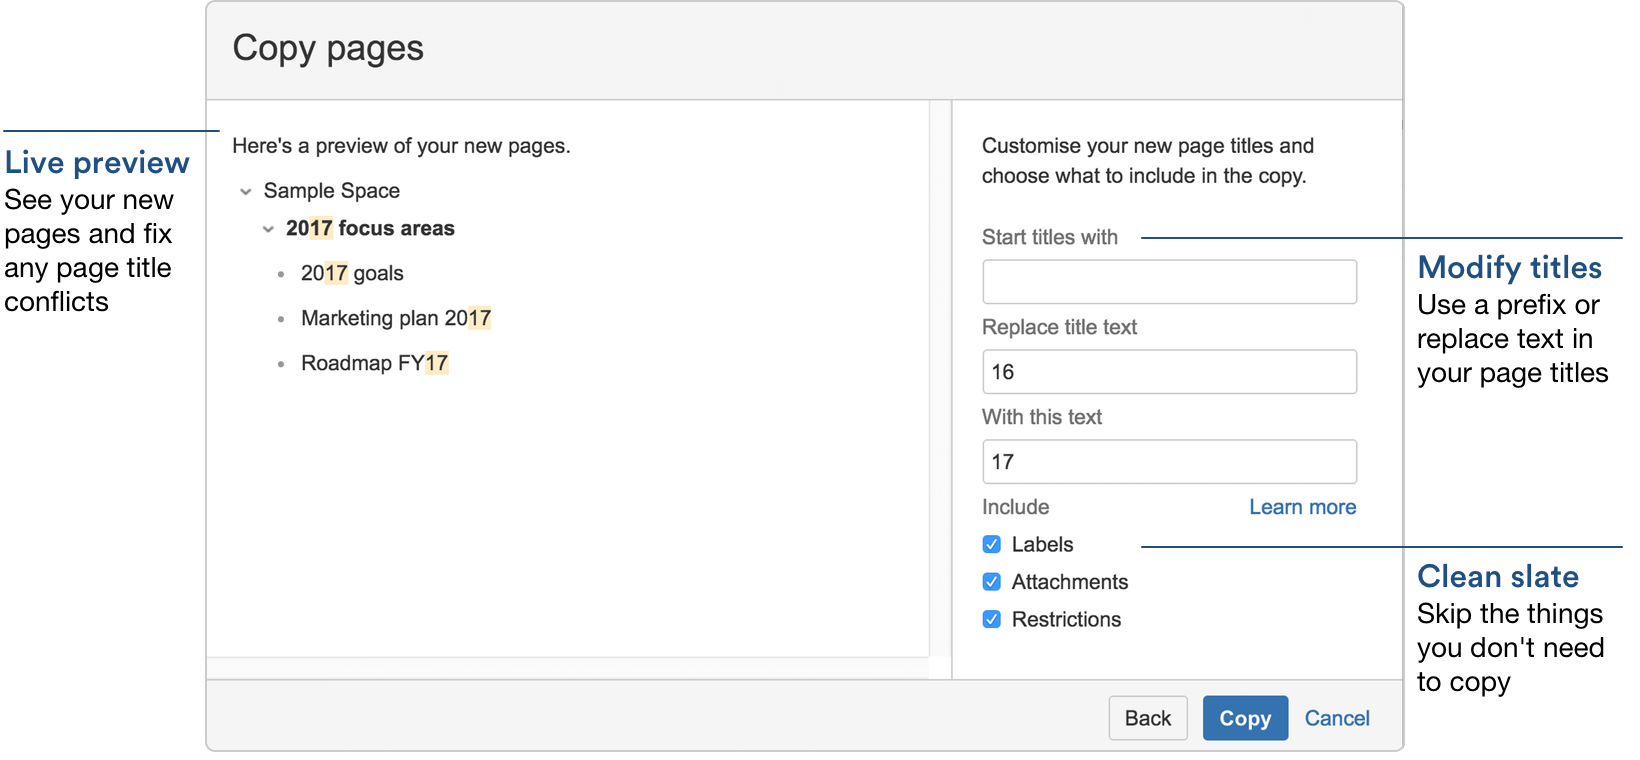
Task: Select the Marketing plan 2017 page
Action: 396,318
